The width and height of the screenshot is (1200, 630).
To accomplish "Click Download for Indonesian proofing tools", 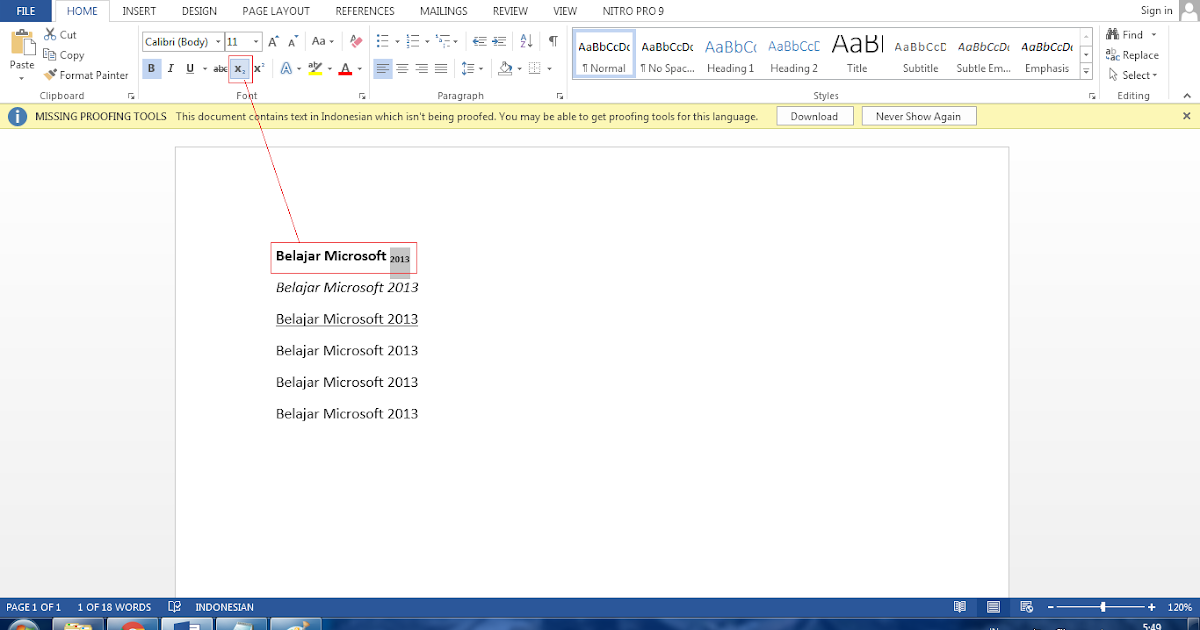I will [814, 115].
